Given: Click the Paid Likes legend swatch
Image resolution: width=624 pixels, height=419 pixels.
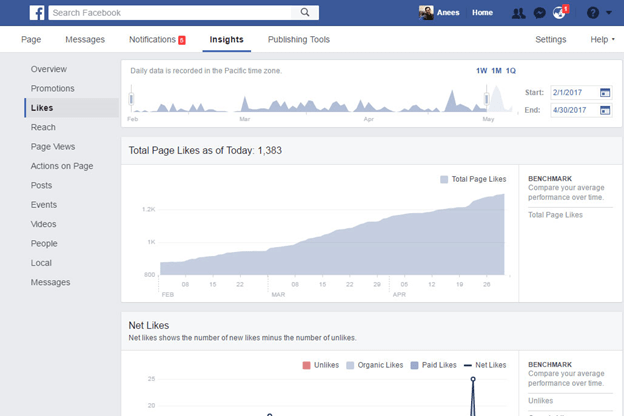Looking at the screenshot, I should click(x=414, y=365).
